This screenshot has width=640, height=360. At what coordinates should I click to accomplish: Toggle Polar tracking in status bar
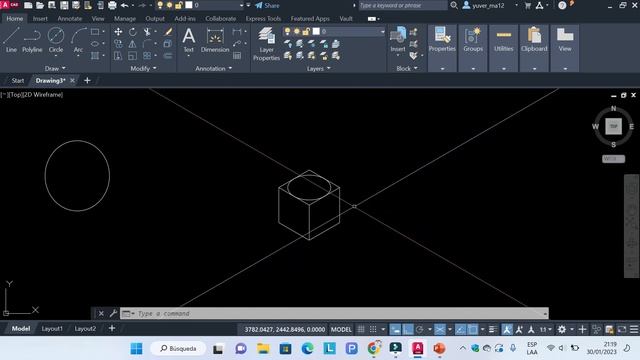point(420,329)
